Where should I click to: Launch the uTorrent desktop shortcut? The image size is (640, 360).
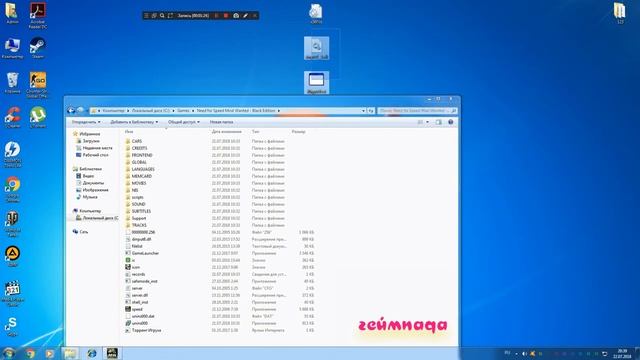tap(38, 118)
